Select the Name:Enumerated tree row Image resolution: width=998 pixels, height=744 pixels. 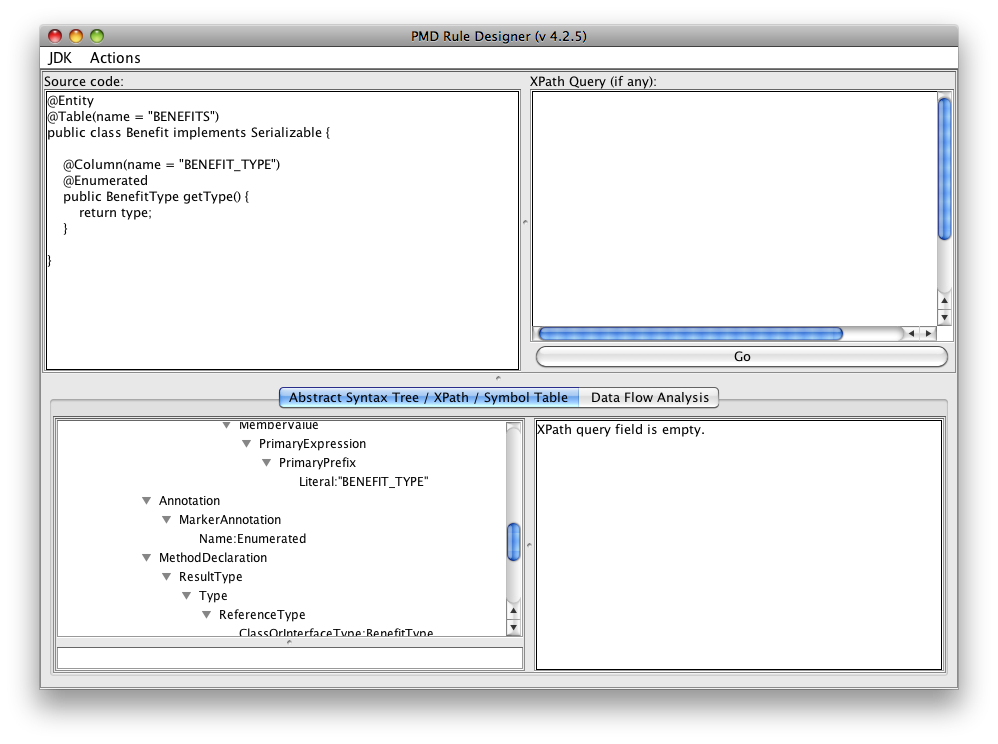coord(252,539)
